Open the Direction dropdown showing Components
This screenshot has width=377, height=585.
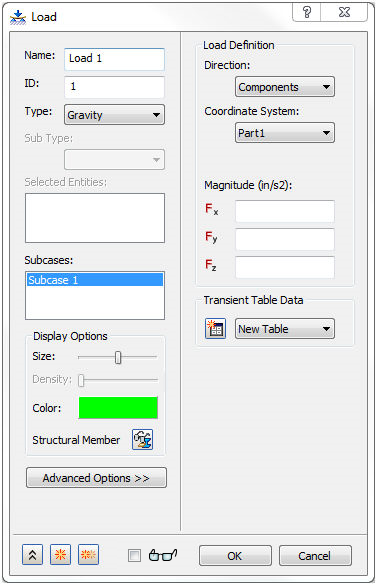tap(285, 87)
